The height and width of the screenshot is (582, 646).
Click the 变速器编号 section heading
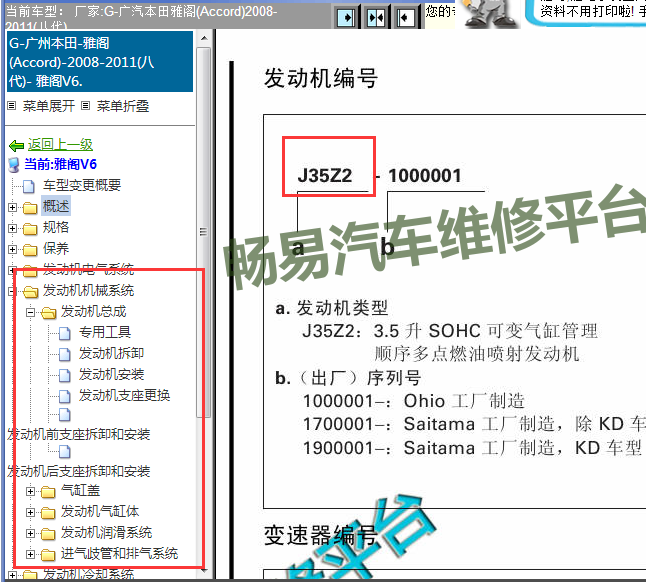point(321,535)
